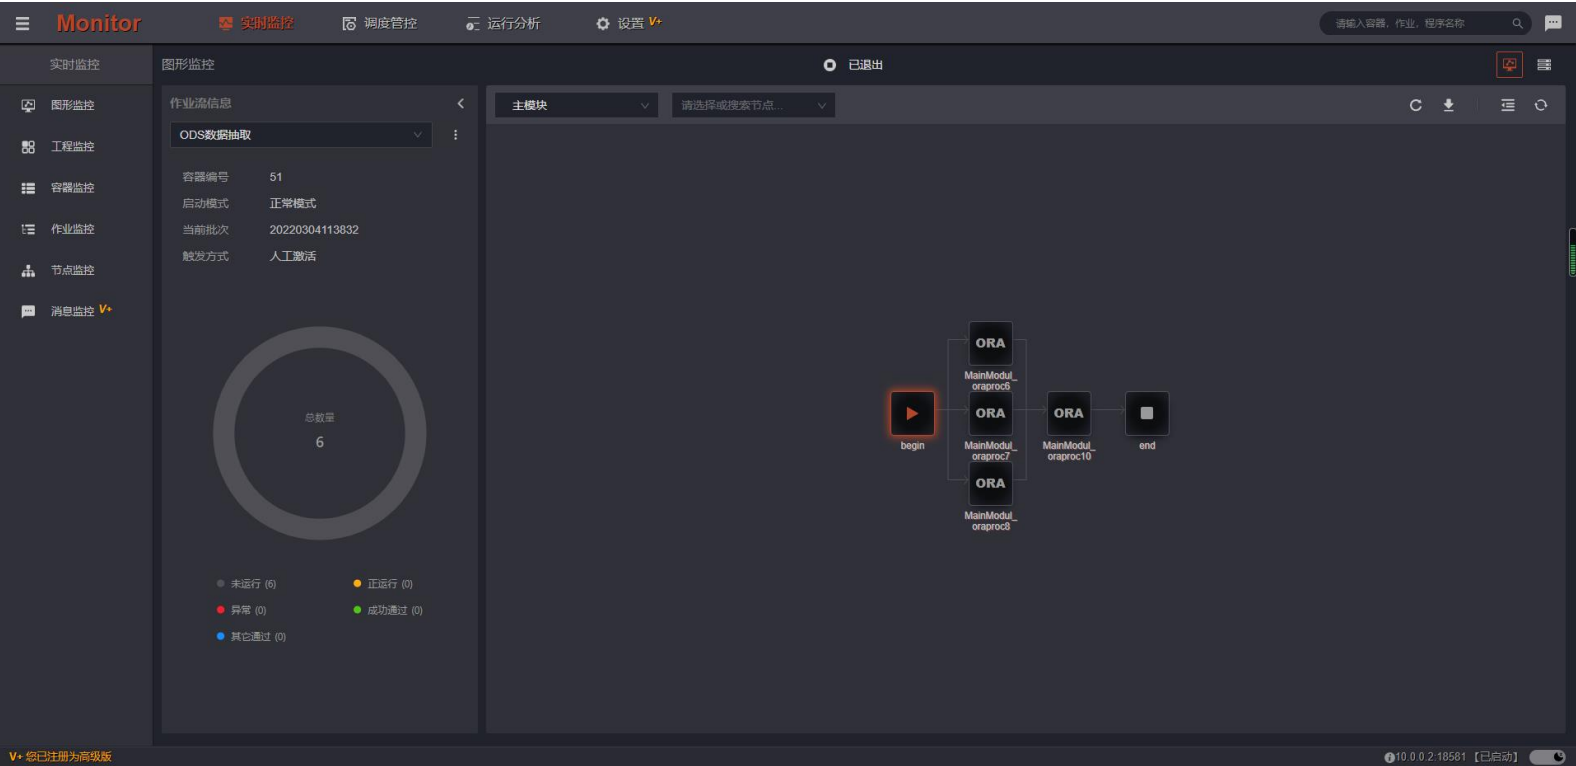This screenshot has width=1576, height=766.
Task: Select 工程监控 in the sidebar
Action: [x=72, y=146]
